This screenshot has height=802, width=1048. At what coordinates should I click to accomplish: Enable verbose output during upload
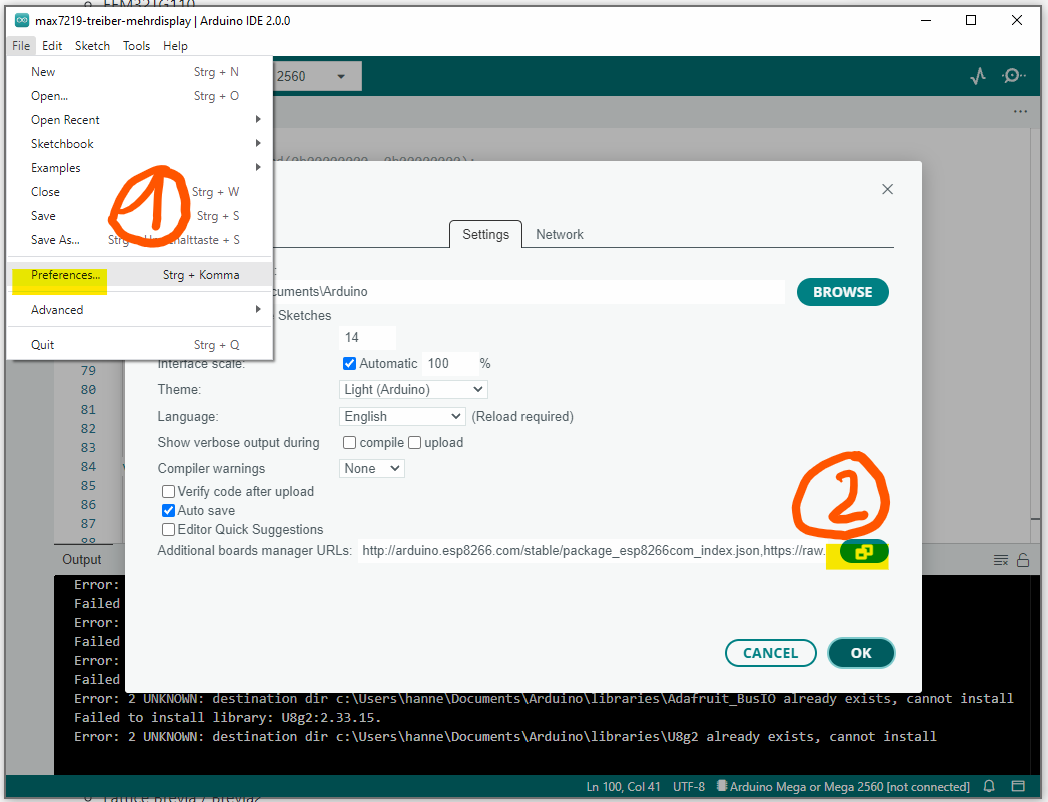414,442
